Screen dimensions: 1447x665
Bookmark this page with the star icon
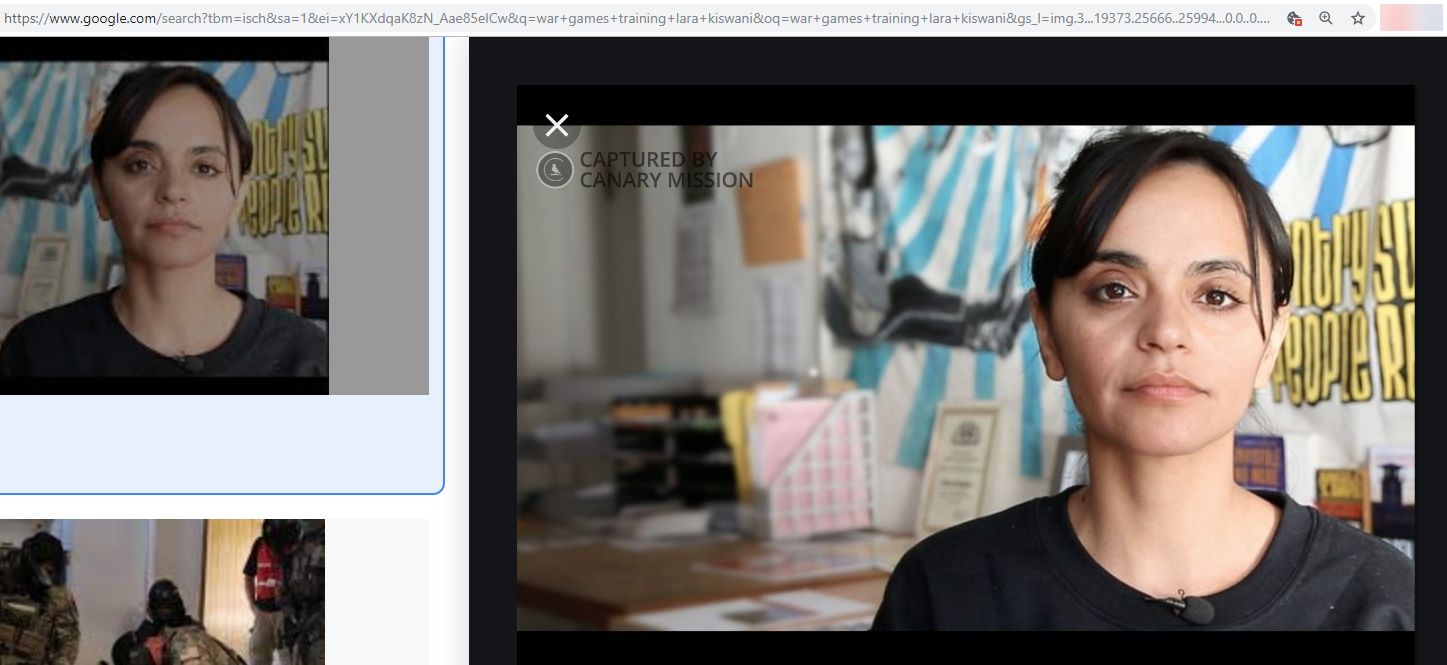pyautogui.click(x=1358, y=18)
